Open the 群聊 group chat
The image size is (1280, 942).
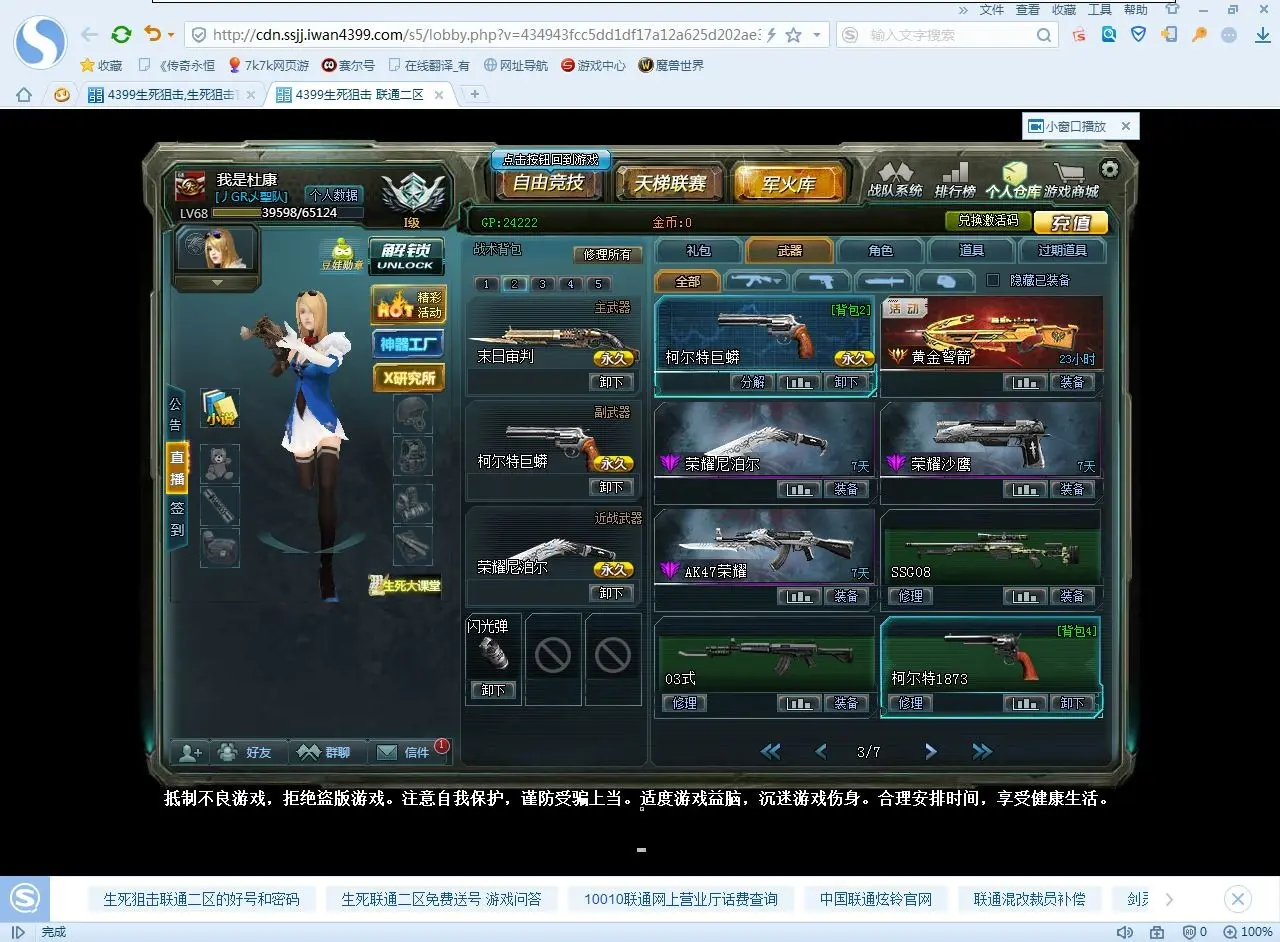pos(326,752)
